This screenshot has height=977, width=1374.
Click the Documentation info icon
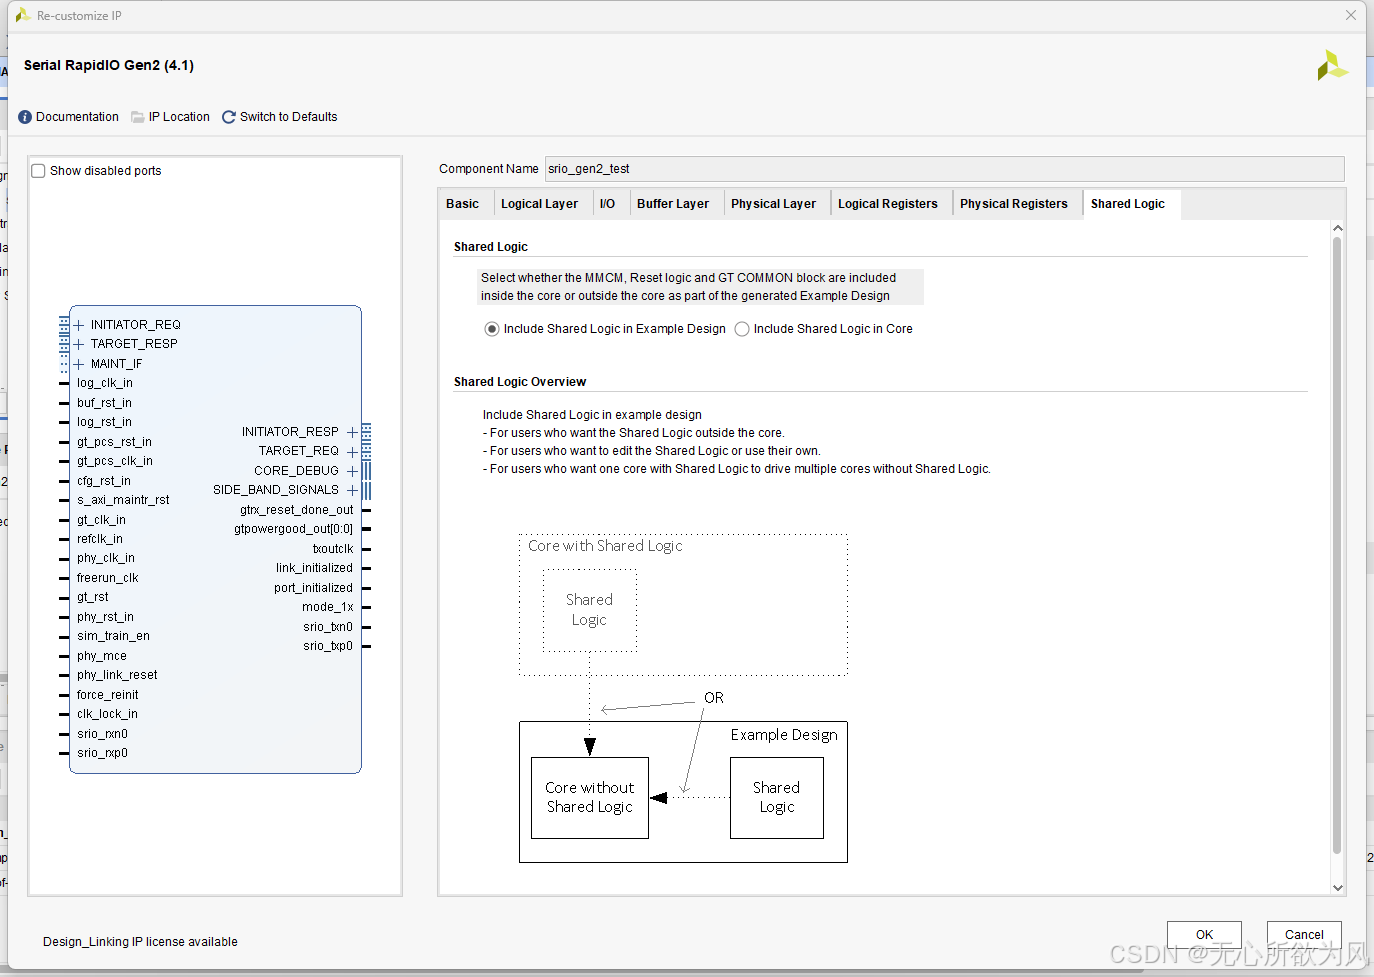click(24, 116)
